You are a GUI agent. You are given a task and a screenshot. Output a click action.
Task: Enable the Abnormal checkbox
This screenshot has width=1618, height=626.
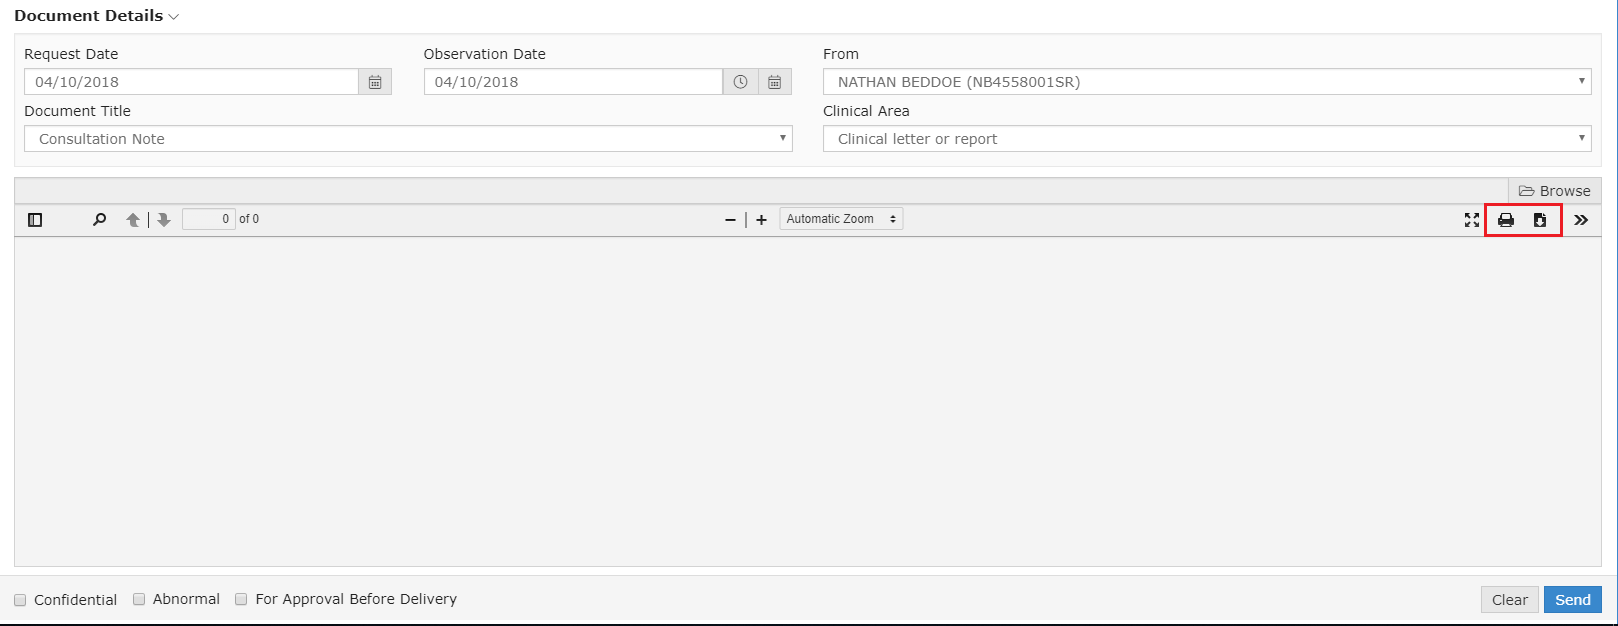[x=139, y=599]
